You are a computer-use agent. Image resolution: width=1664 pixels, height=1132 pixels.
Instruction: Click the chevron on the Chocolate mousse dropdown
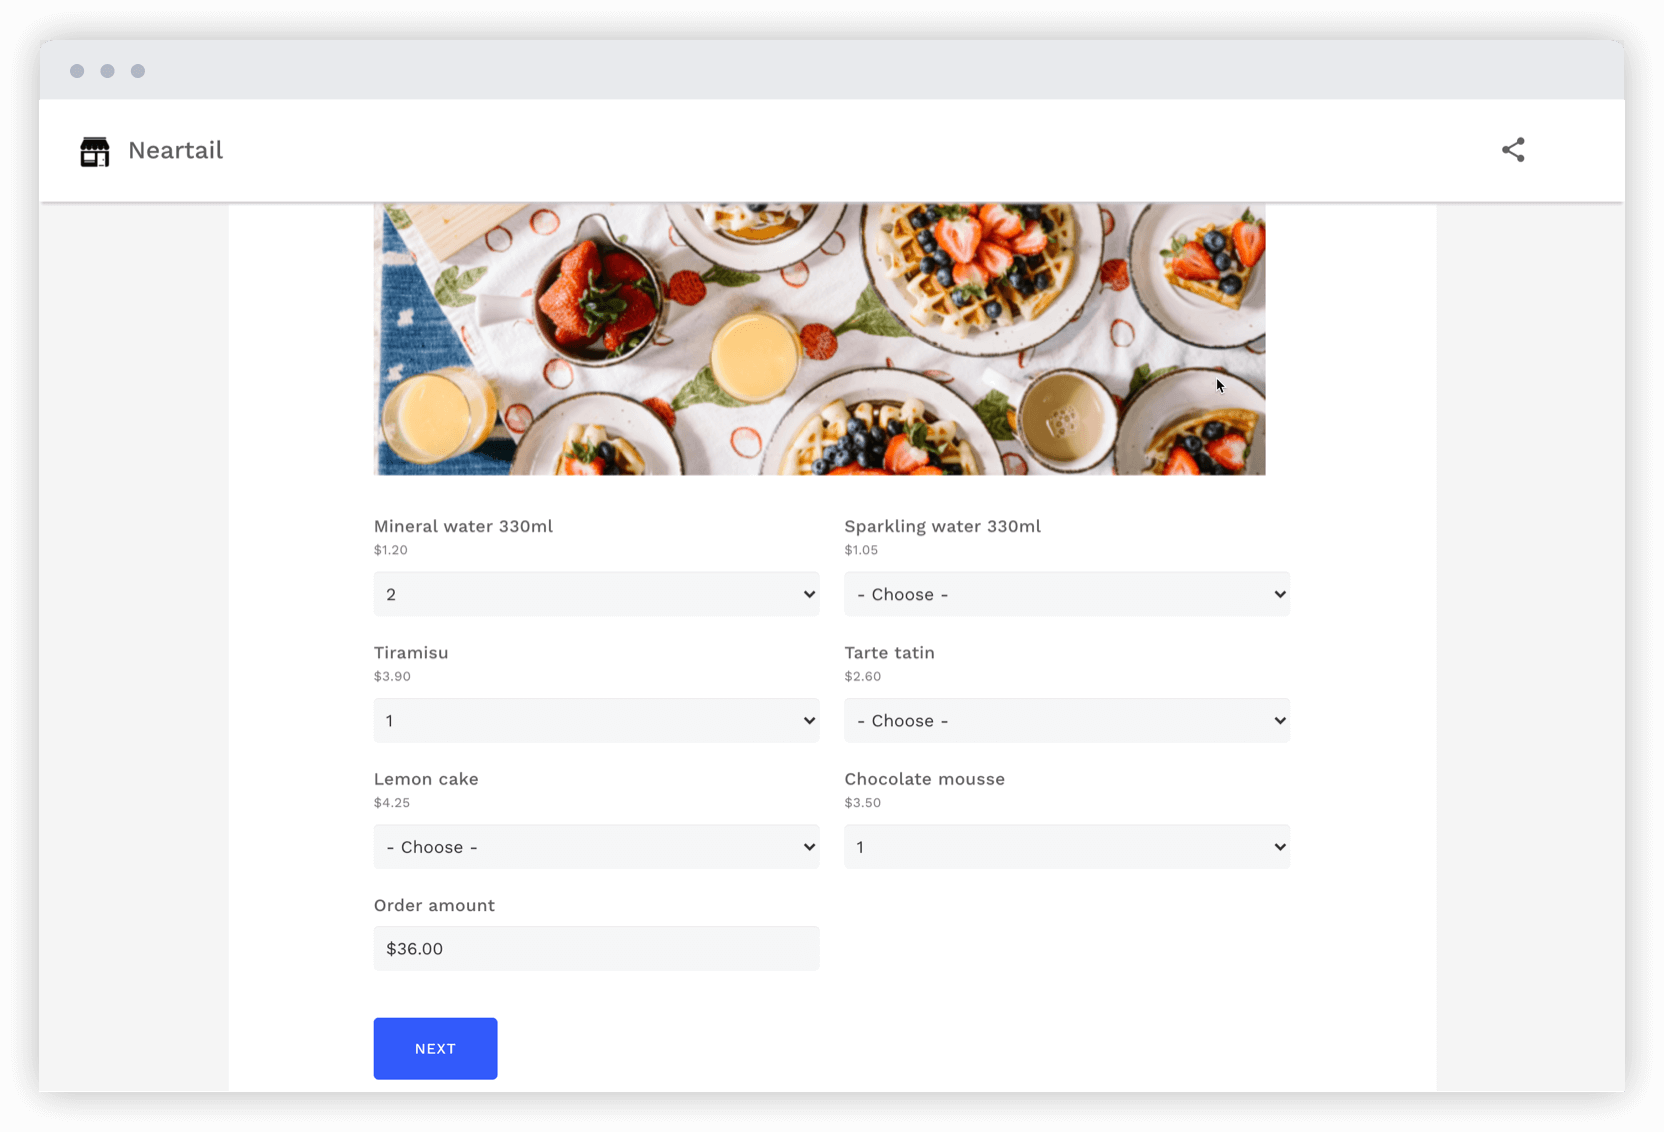pos(1280,846)
